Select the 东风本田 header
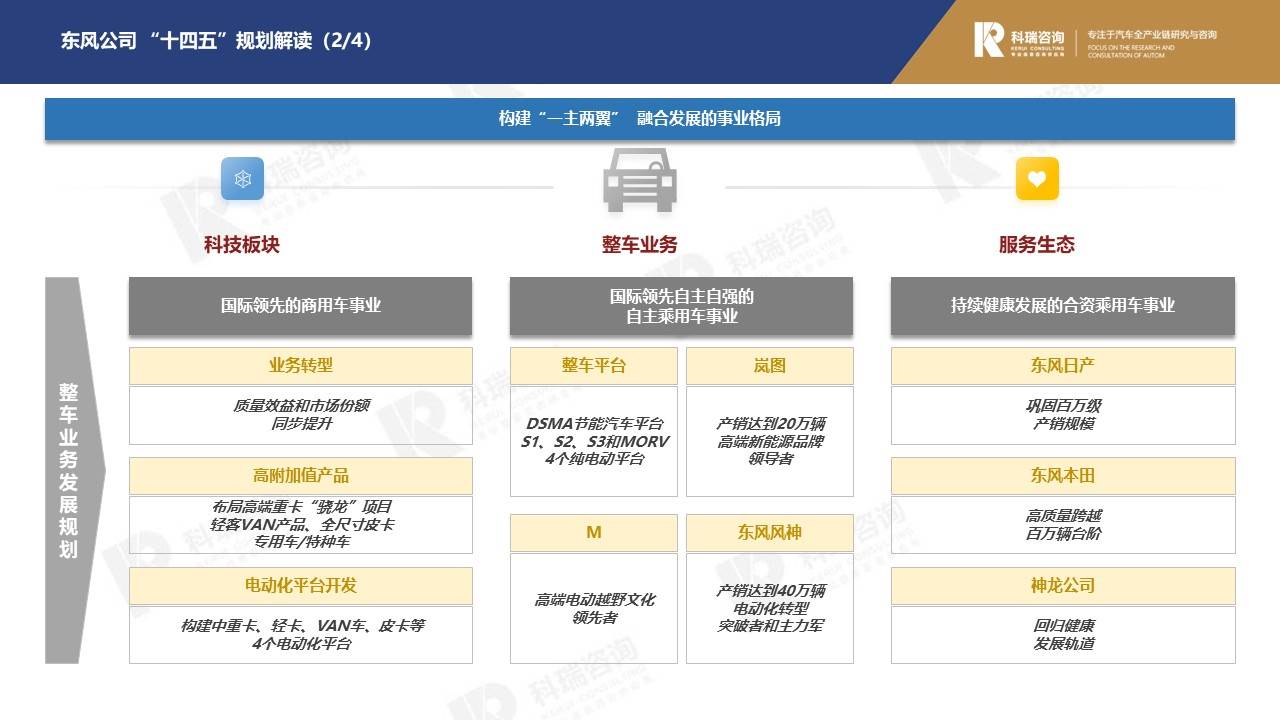 [1063, 475]
